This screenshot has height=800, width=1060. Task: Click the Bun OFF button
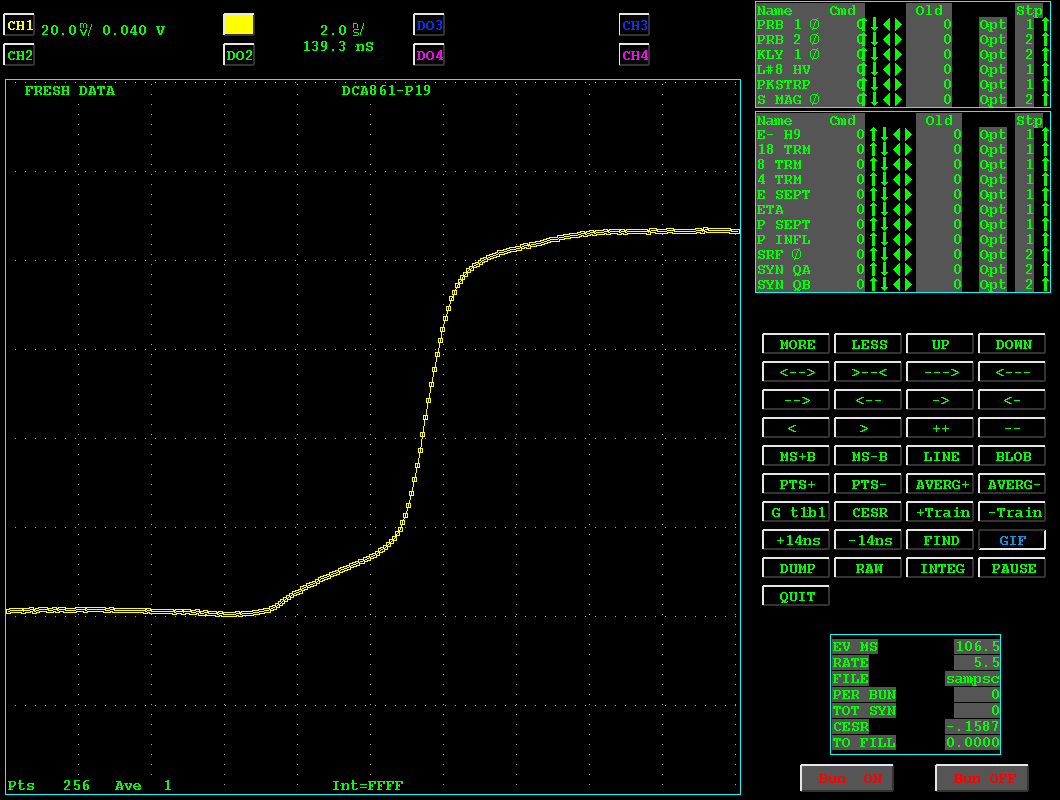982,778
